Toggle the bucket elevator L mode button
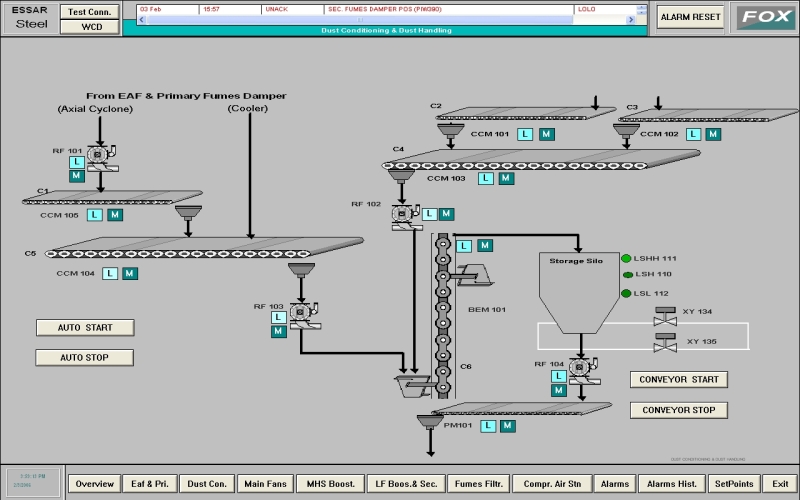This screenshot has width=800, height=500. point(463,246)
